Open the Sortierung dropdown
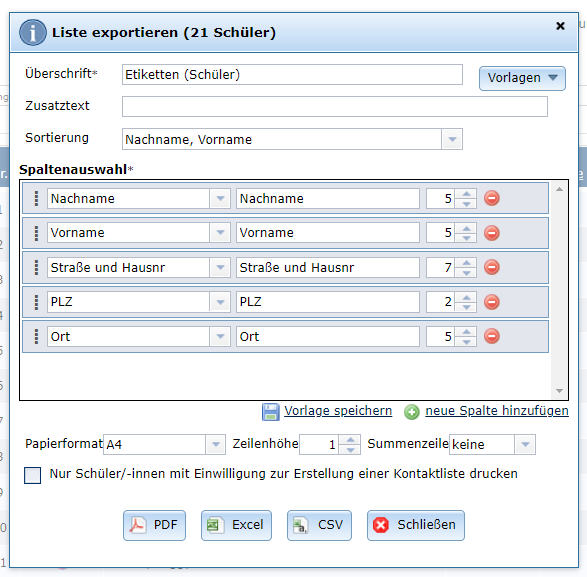This screenshot has height=577, width=587. coord(452,139)
